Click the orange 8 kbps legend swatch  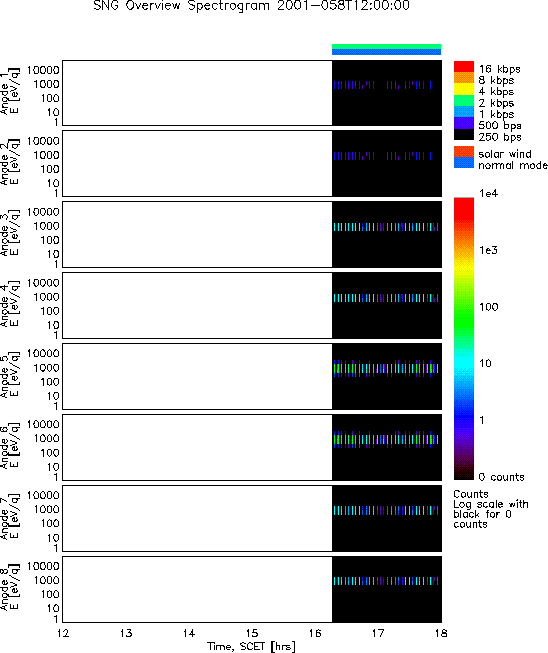pyautogui.click(x=464, y=78)
